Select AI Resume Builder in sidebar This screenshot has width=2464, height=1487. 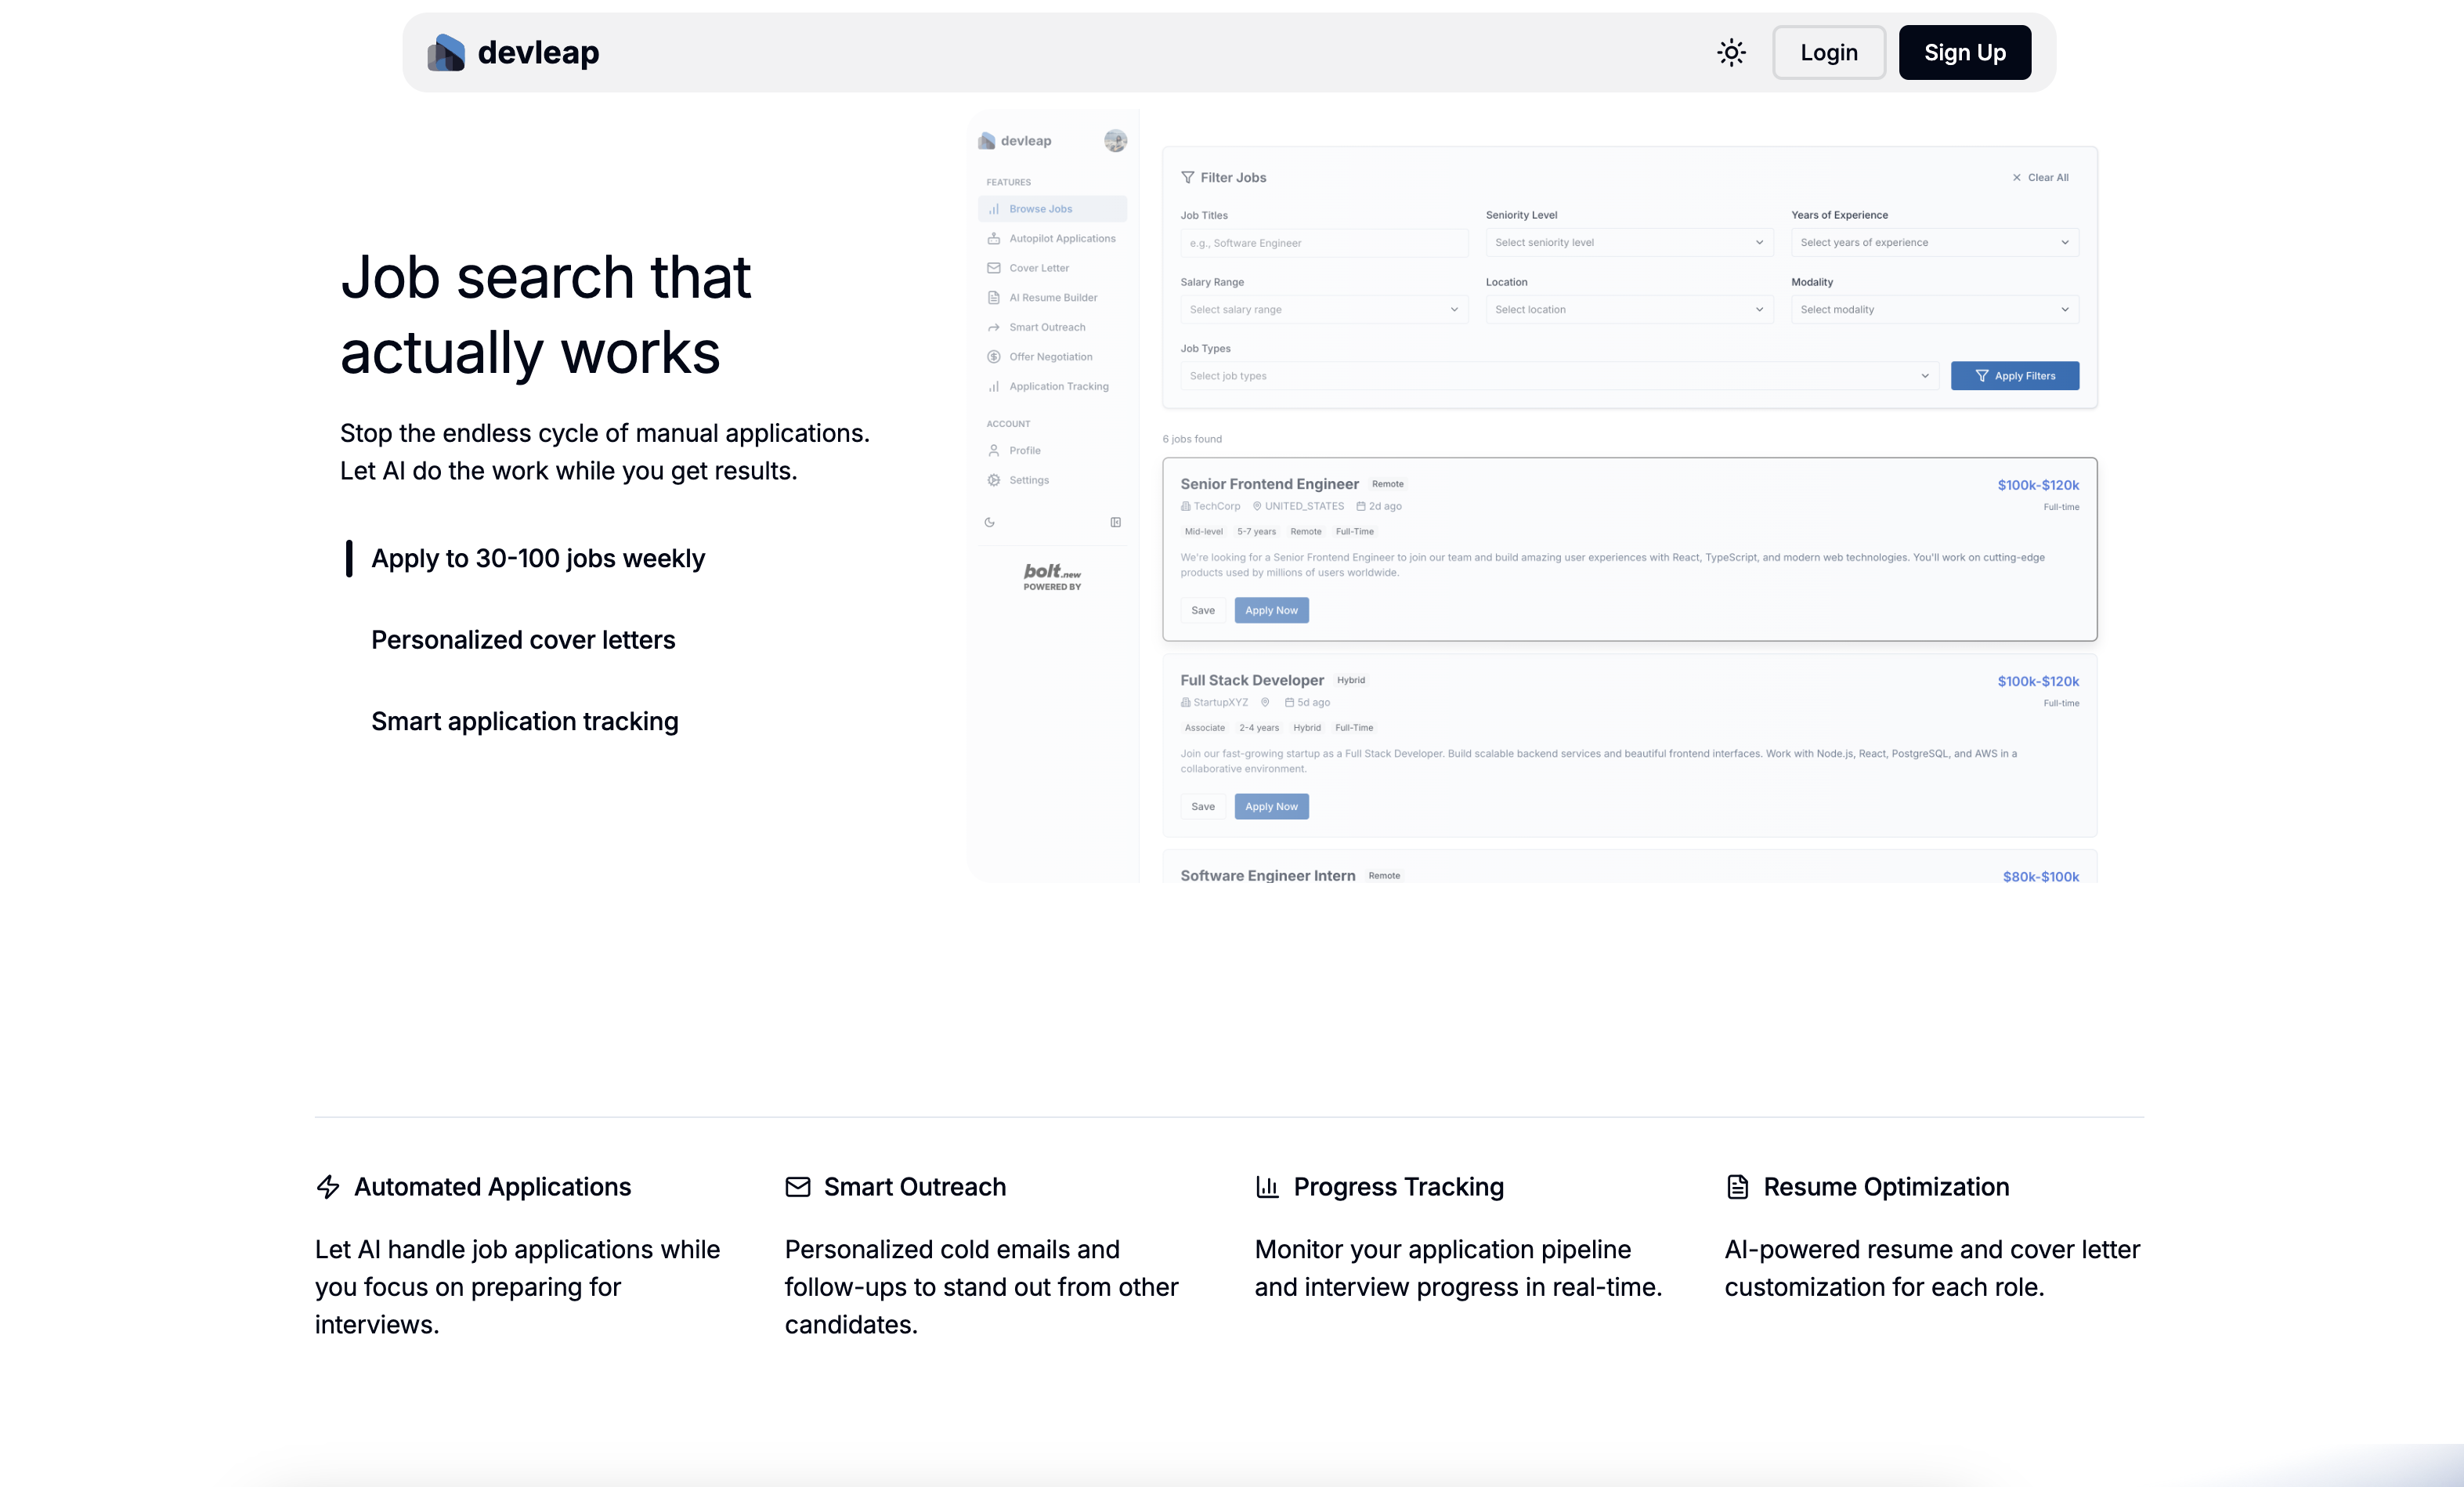coord(1052,298)
